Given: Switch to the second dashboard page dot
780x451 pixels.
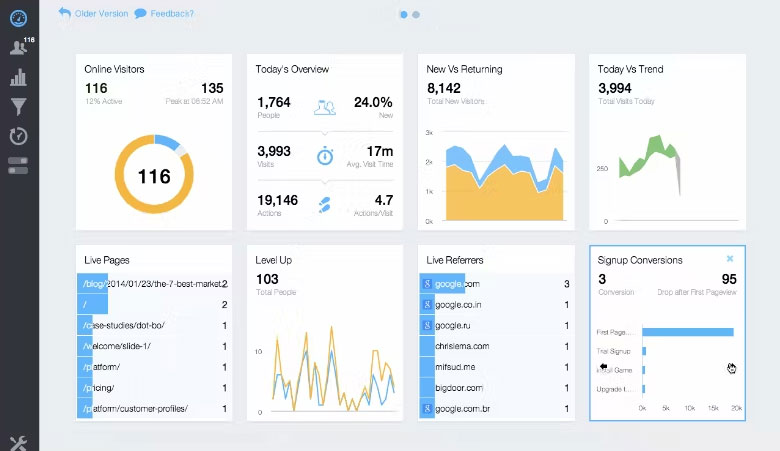Looking at the screenshot, I should (416, 15).
